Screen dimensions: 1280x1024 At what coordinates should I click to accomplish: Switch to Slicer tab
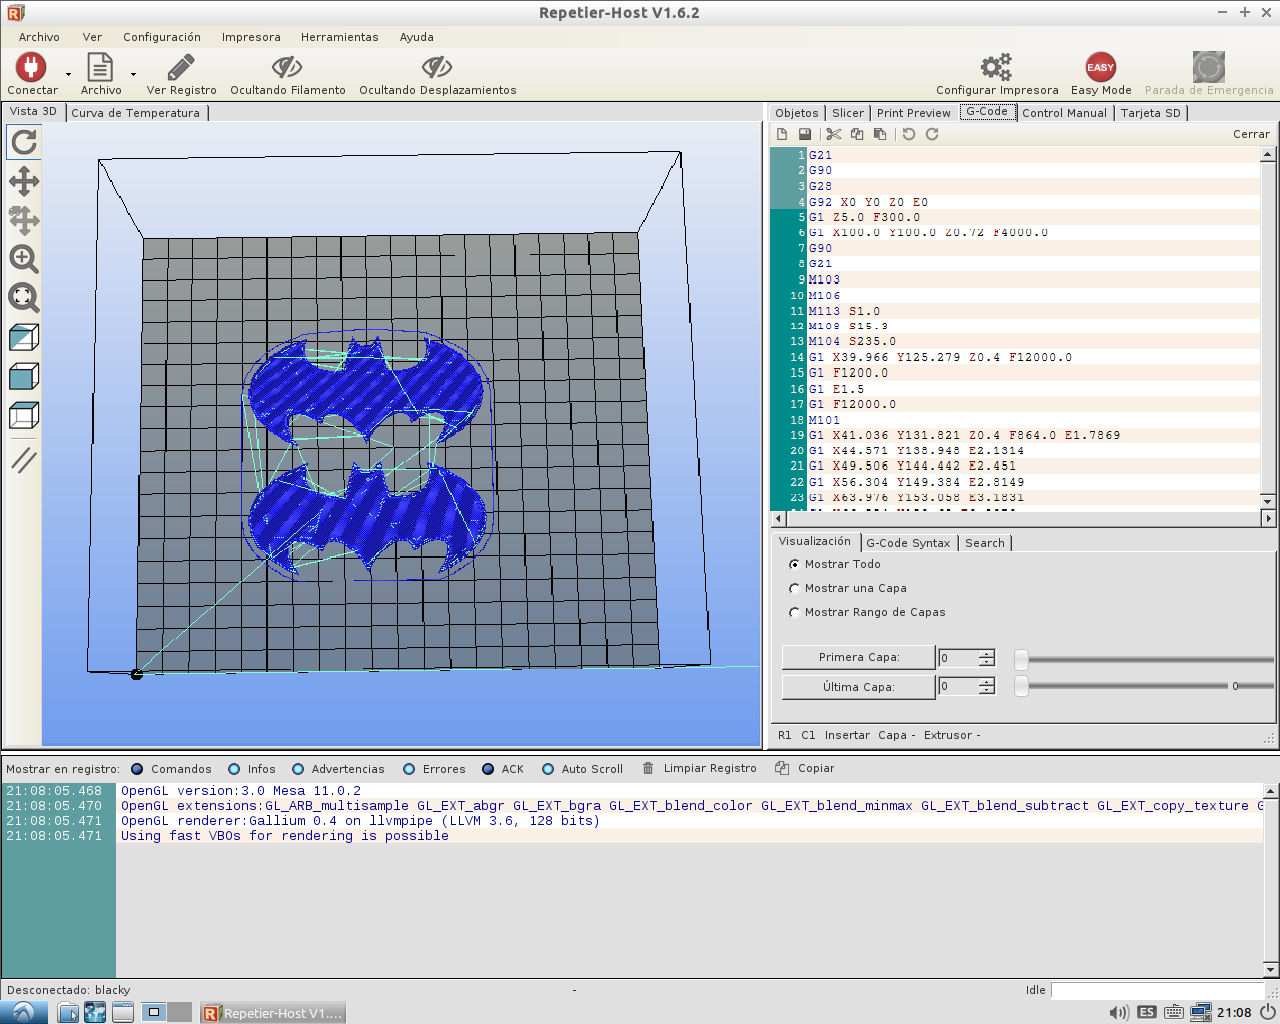pyautogui.click(x=848, y=113)
